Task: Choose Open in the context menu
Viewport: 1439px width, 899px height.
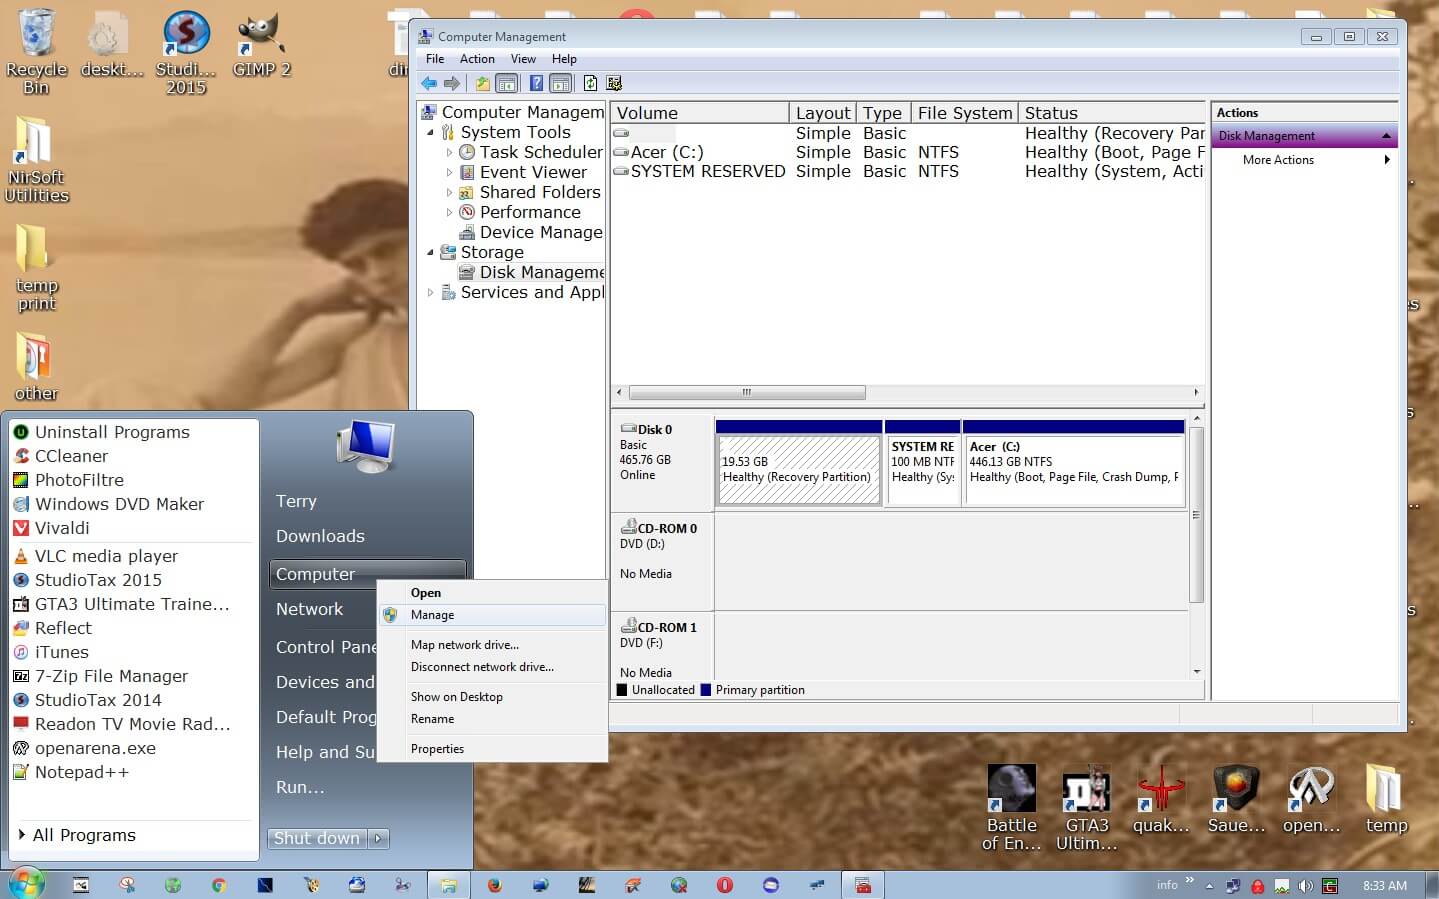Action: click(x=493, y=593)
